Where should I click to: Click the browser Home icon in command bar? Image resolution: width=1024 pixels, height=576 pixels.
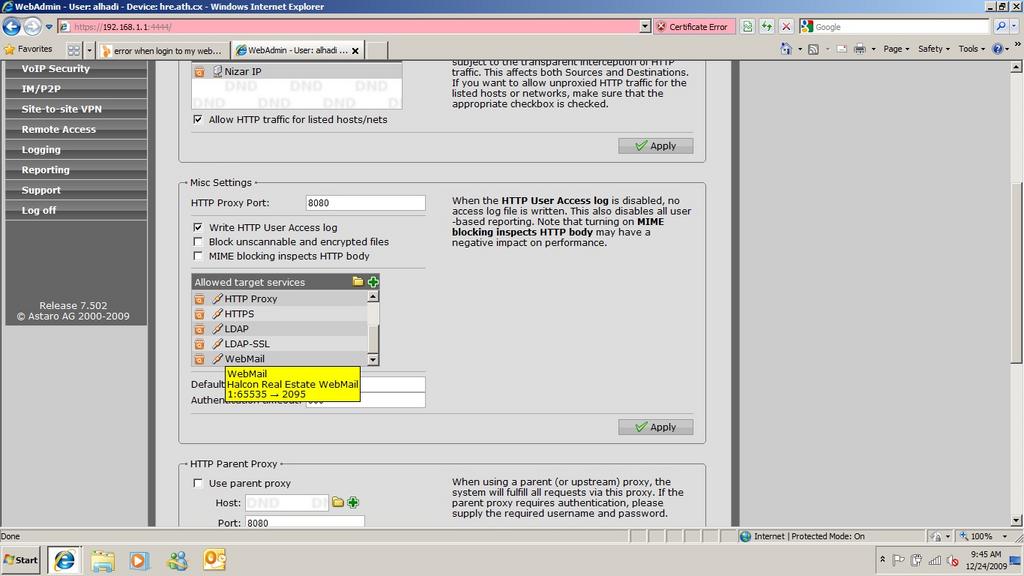pos(786,49)
